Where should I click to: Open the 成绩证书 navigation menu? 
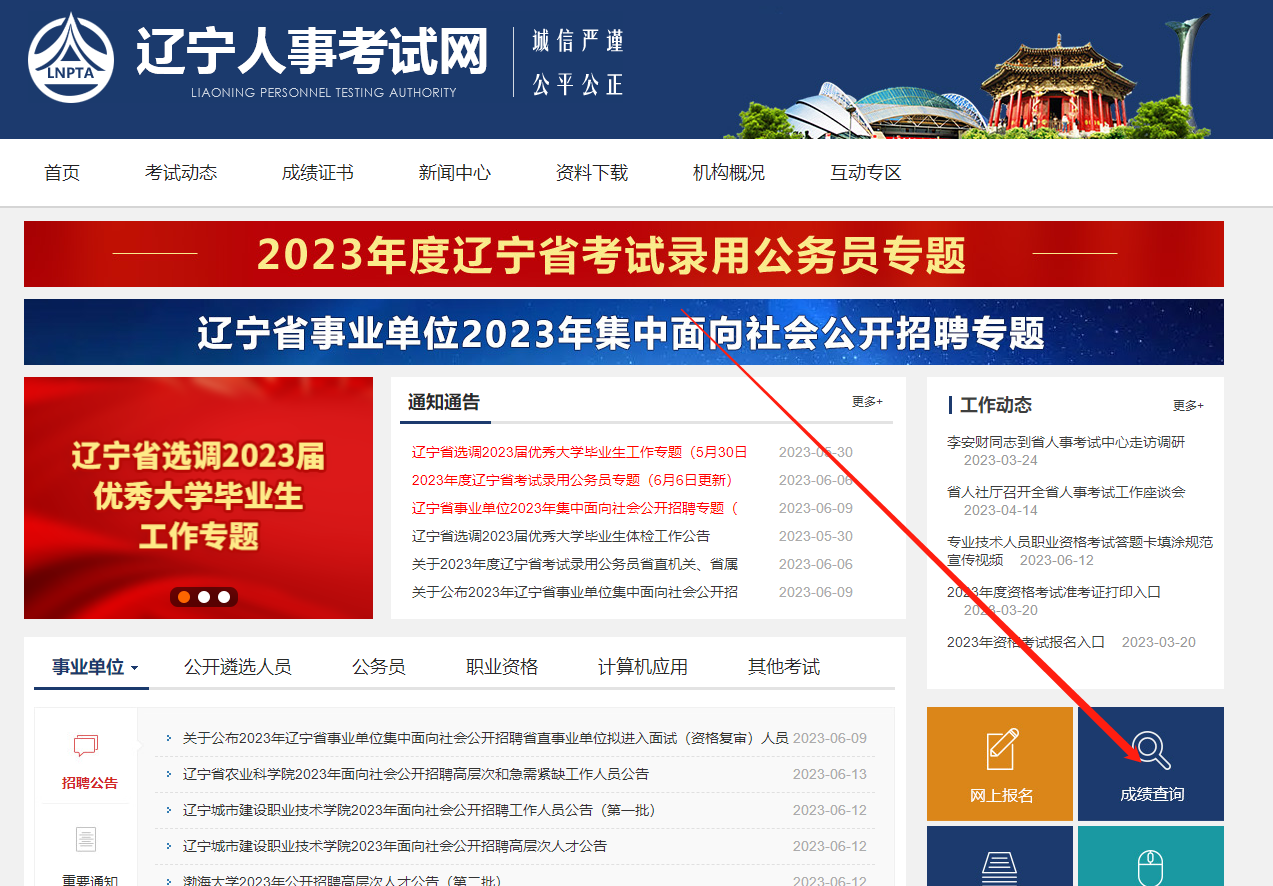pos(318,173)
